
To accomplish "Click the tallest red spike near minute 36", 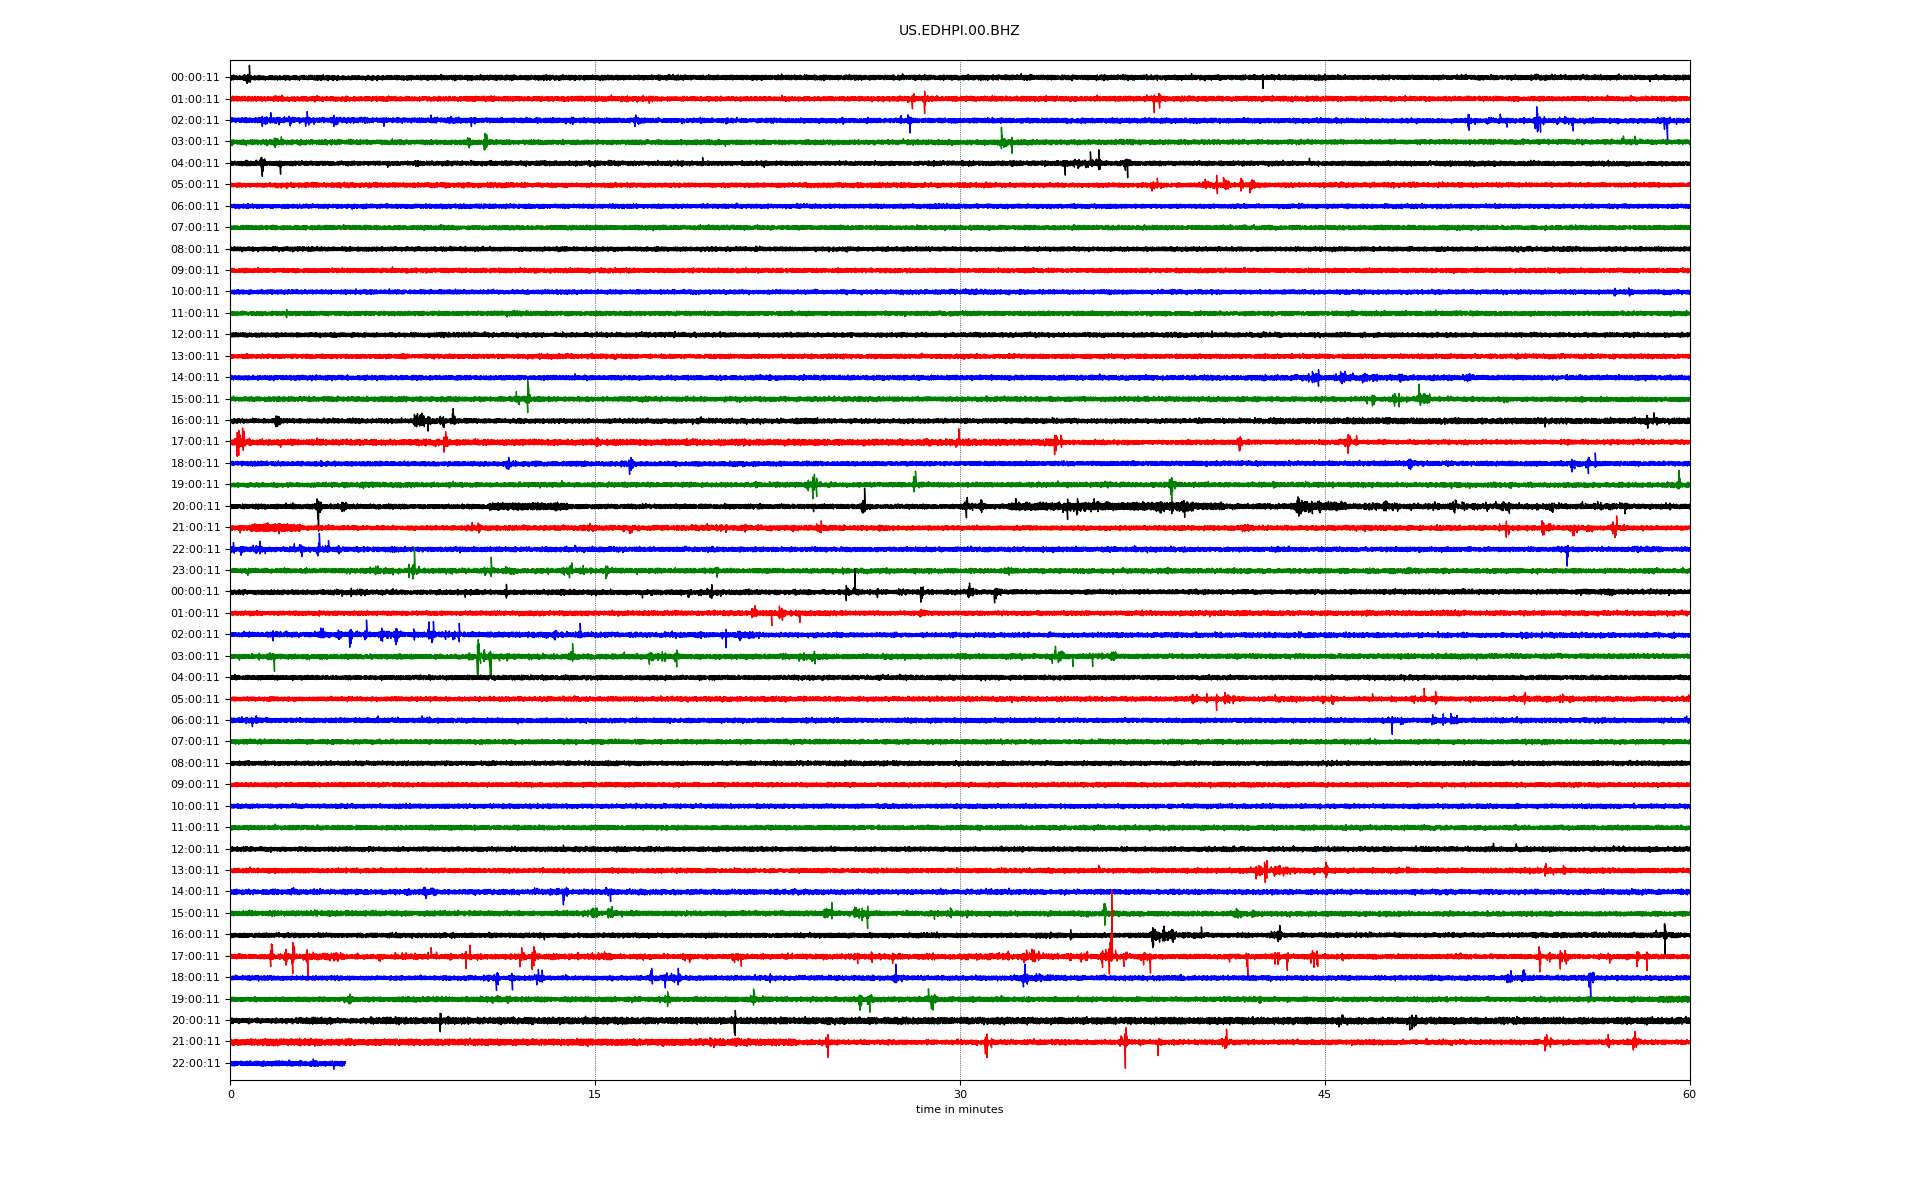I will [1111, 930].
